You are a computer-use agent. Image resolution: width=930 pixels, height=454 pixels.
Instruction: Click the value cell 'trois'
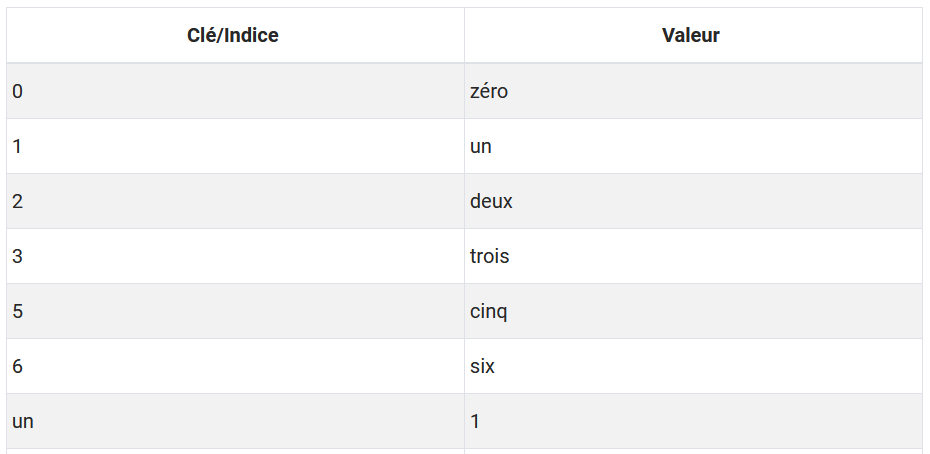click(489, 256)
